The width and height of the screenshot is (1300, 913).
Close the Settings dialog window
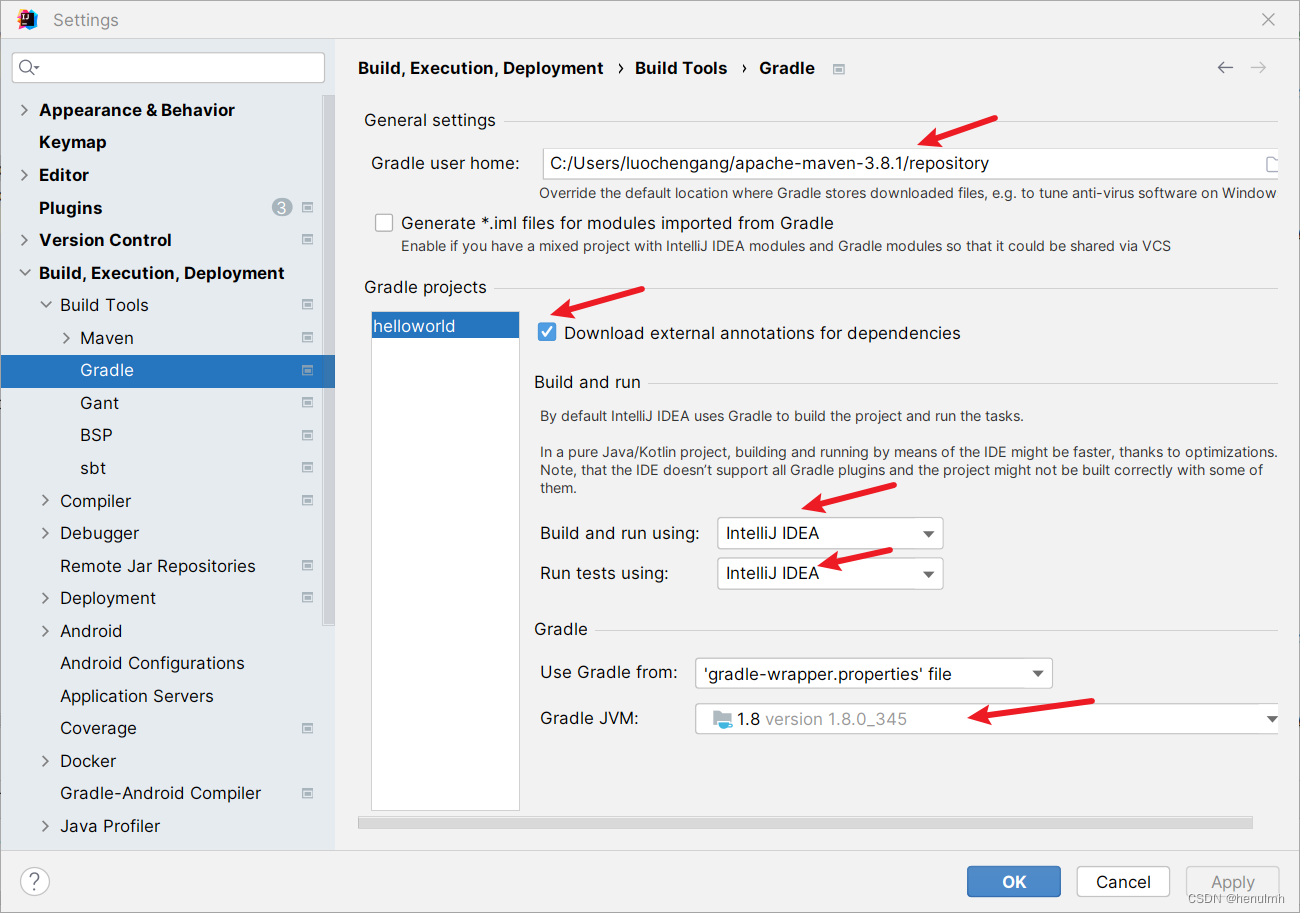pos(1268,19)
